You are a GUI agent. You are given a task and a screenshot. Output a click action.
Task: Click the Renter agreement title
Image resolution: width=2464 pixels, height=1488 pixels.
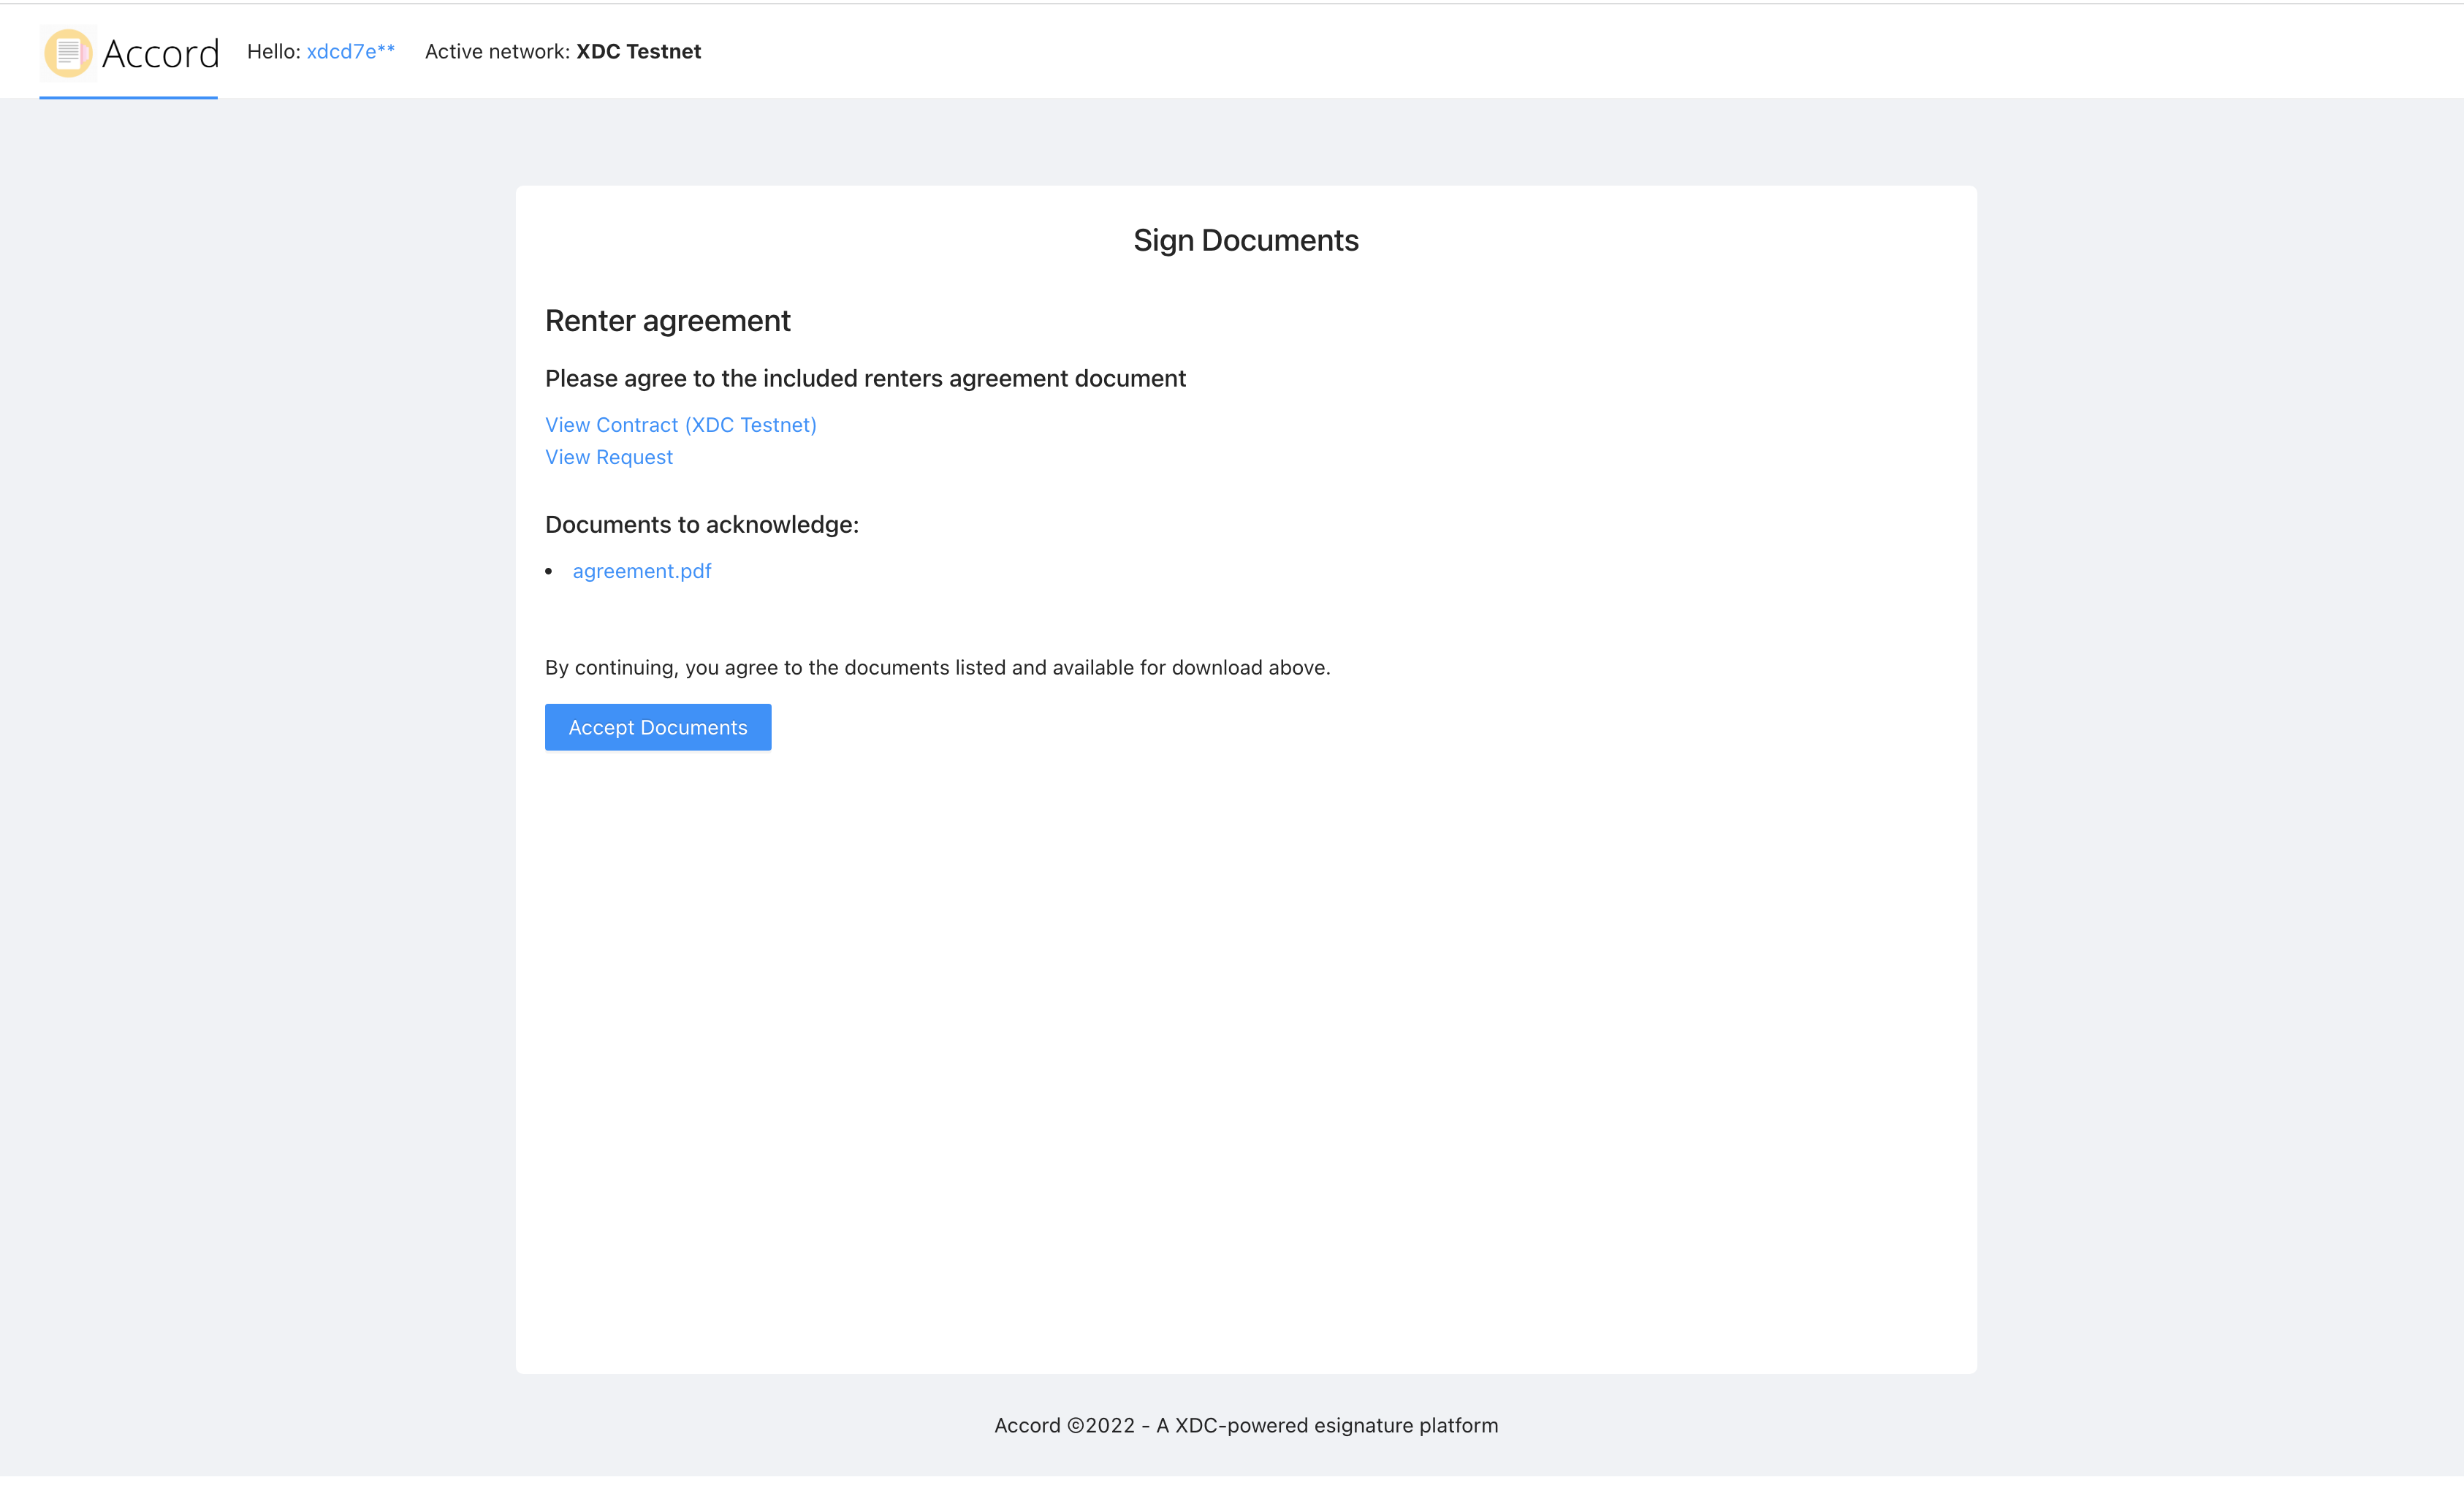(667, 321)
